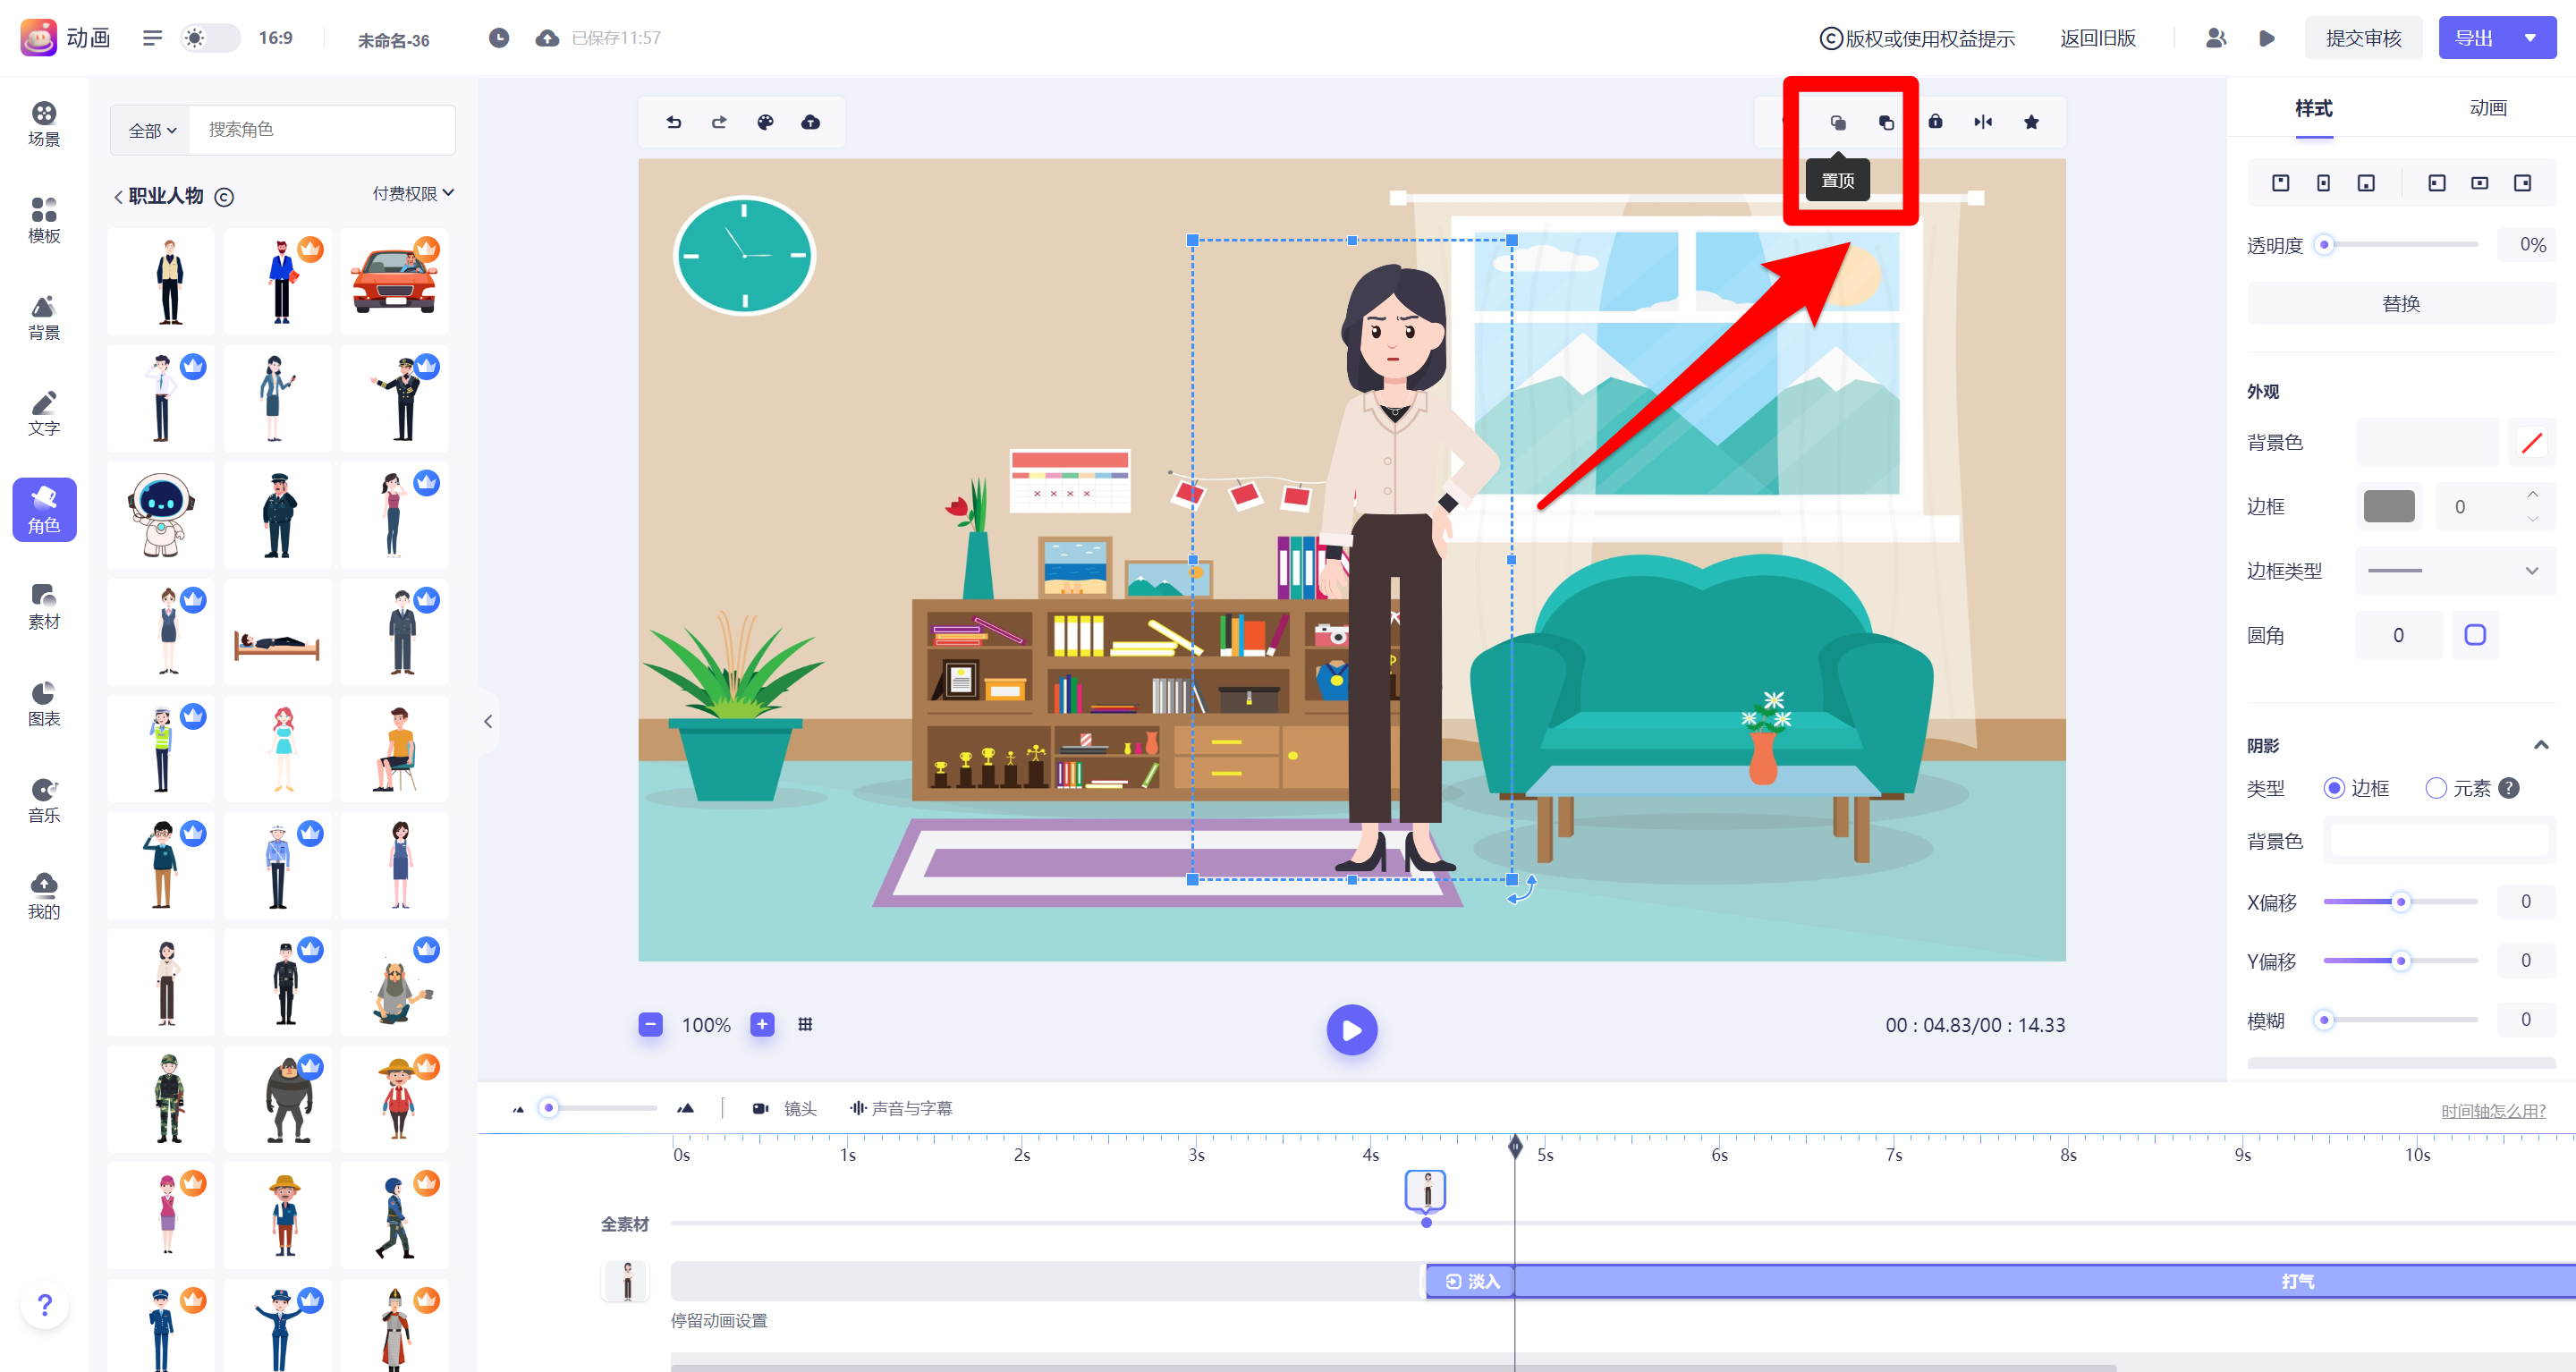
Task: Click the 导出 export button
Action: pyautogui.click(x=2474, y=38)
